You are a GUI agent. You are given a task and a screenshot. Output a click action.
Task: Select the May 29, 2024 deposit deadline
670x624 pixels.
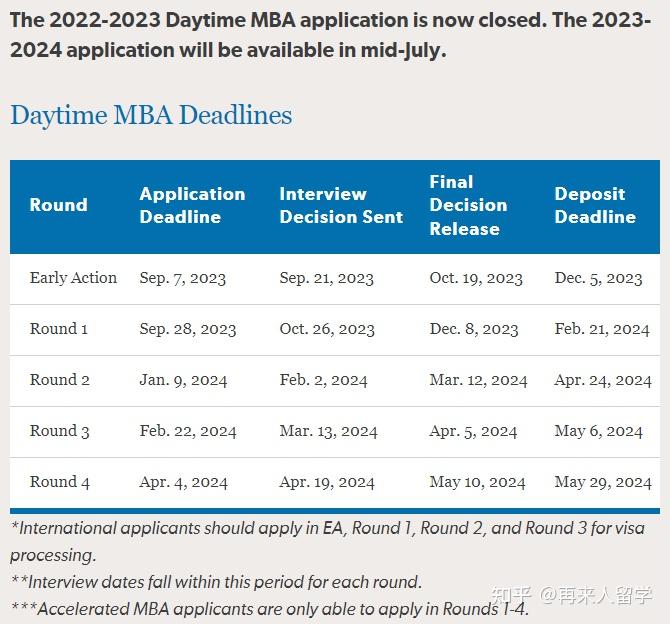click(603, 482)
